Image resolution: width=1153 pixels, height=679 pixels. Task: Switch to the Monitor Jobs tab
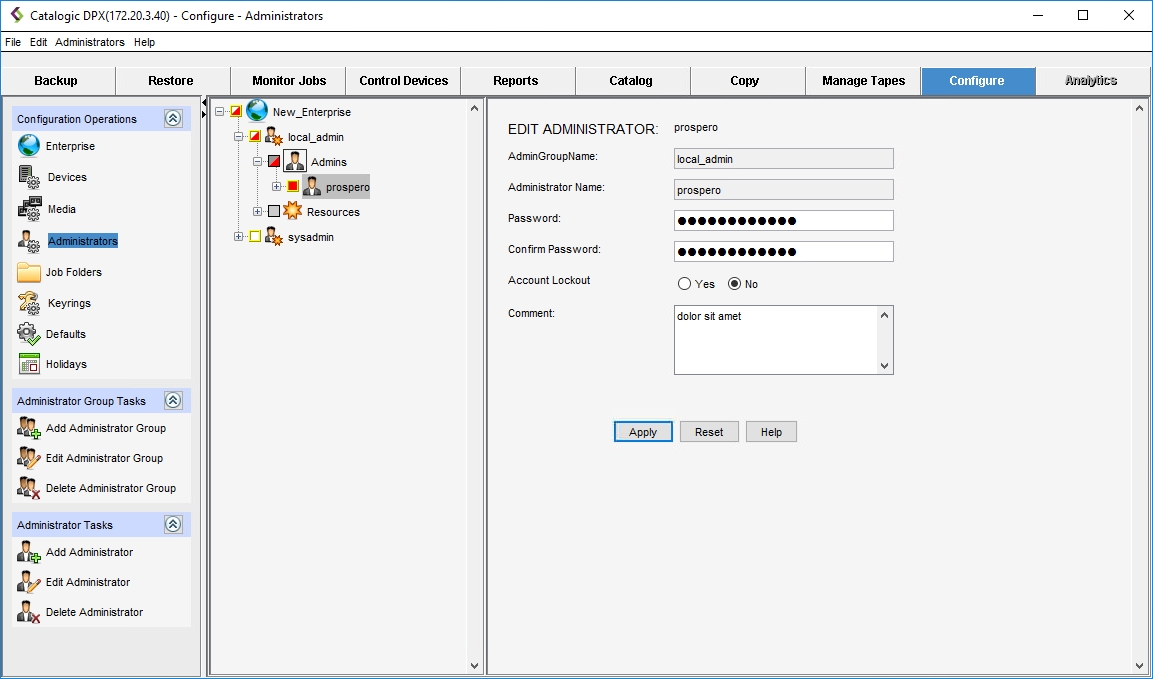click(288, 81)
